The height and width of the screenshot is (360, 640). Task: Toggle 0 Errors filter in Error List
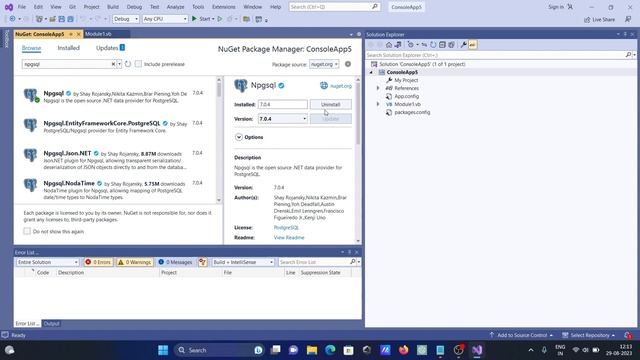coord(98,262)
